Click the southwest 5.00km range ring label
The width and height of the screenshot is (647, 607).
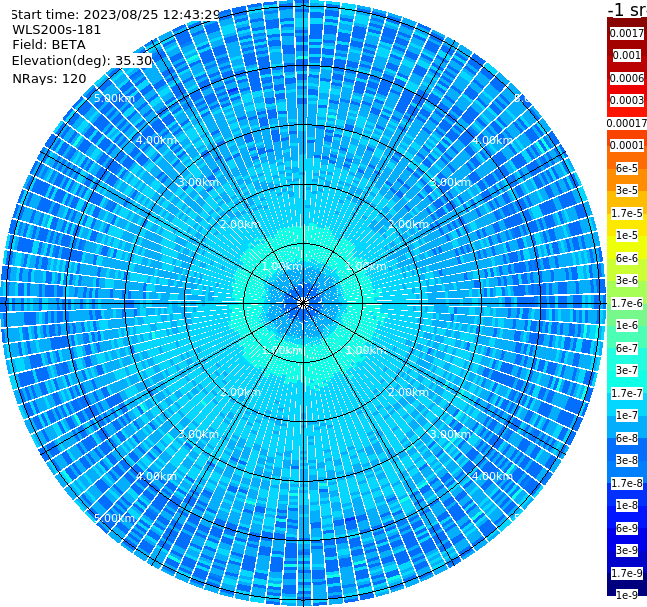pos(114,518)
